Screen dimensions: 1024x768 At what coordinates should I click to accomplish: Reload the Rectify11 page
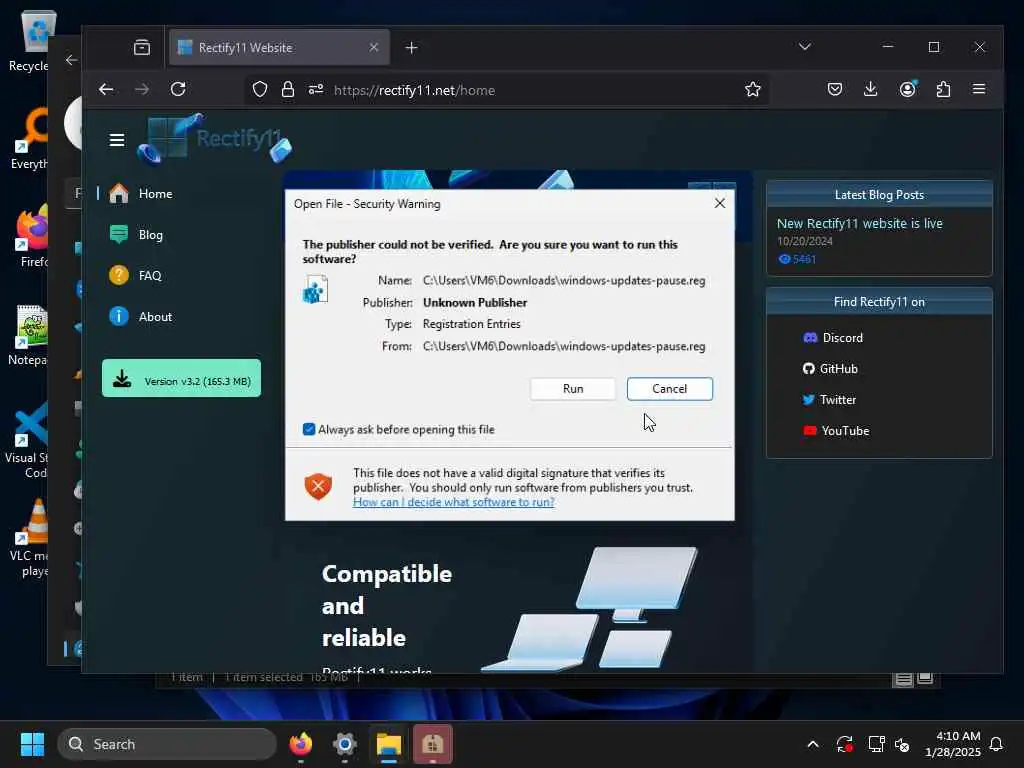tap(178, 89)
